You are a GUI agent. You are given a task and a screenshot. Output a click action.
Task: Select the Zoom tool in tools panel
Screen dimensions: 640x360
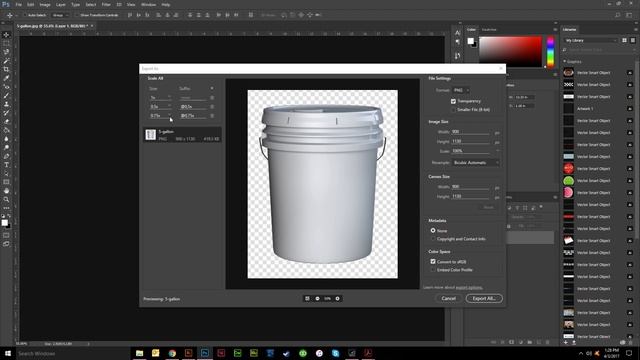6,200
